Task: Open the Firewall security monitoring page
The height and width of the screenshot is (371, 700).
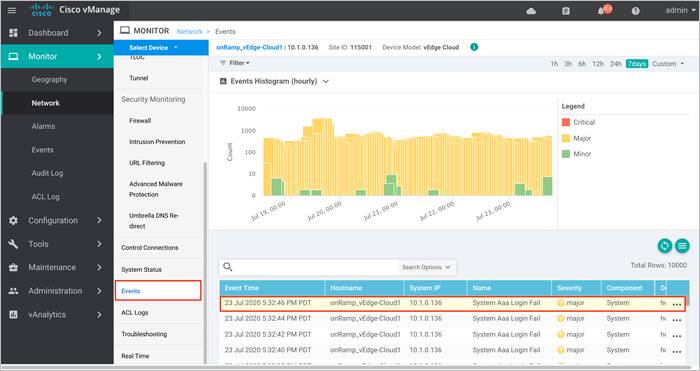Action: tap(140, 121)
